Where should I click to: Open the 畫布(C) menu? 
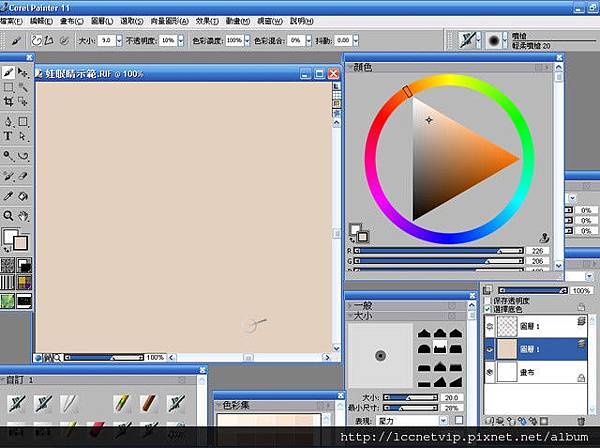tap(72, 21)
